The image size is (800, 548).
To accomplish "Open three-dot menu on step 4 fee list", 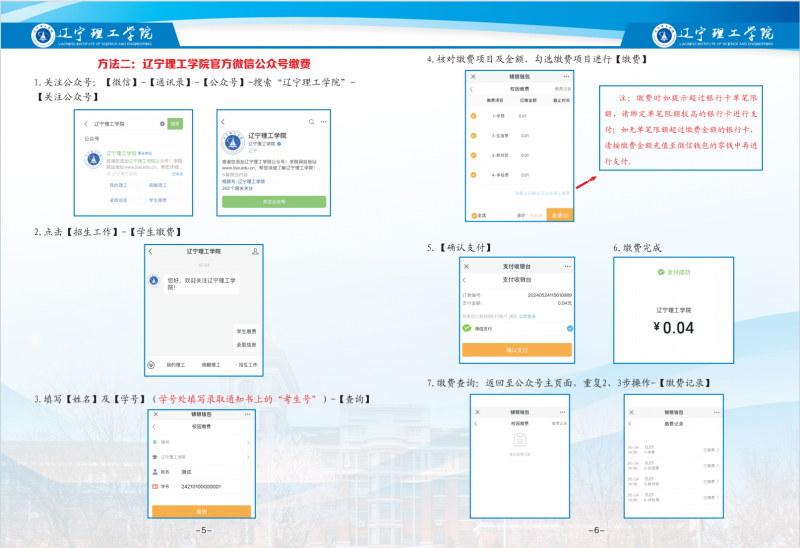I will coord(566,77).
